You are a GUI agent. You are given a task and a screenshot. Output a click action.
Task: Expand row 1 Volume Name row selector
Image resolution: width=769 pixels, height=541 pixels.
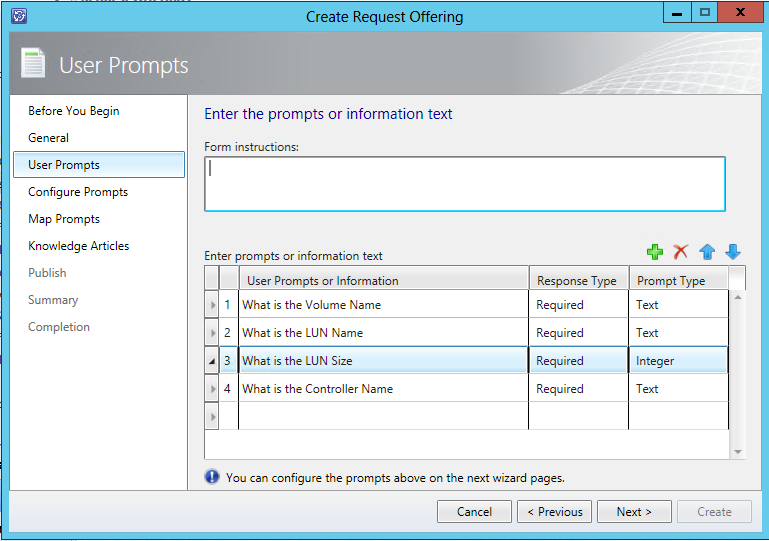coord(211,305)
